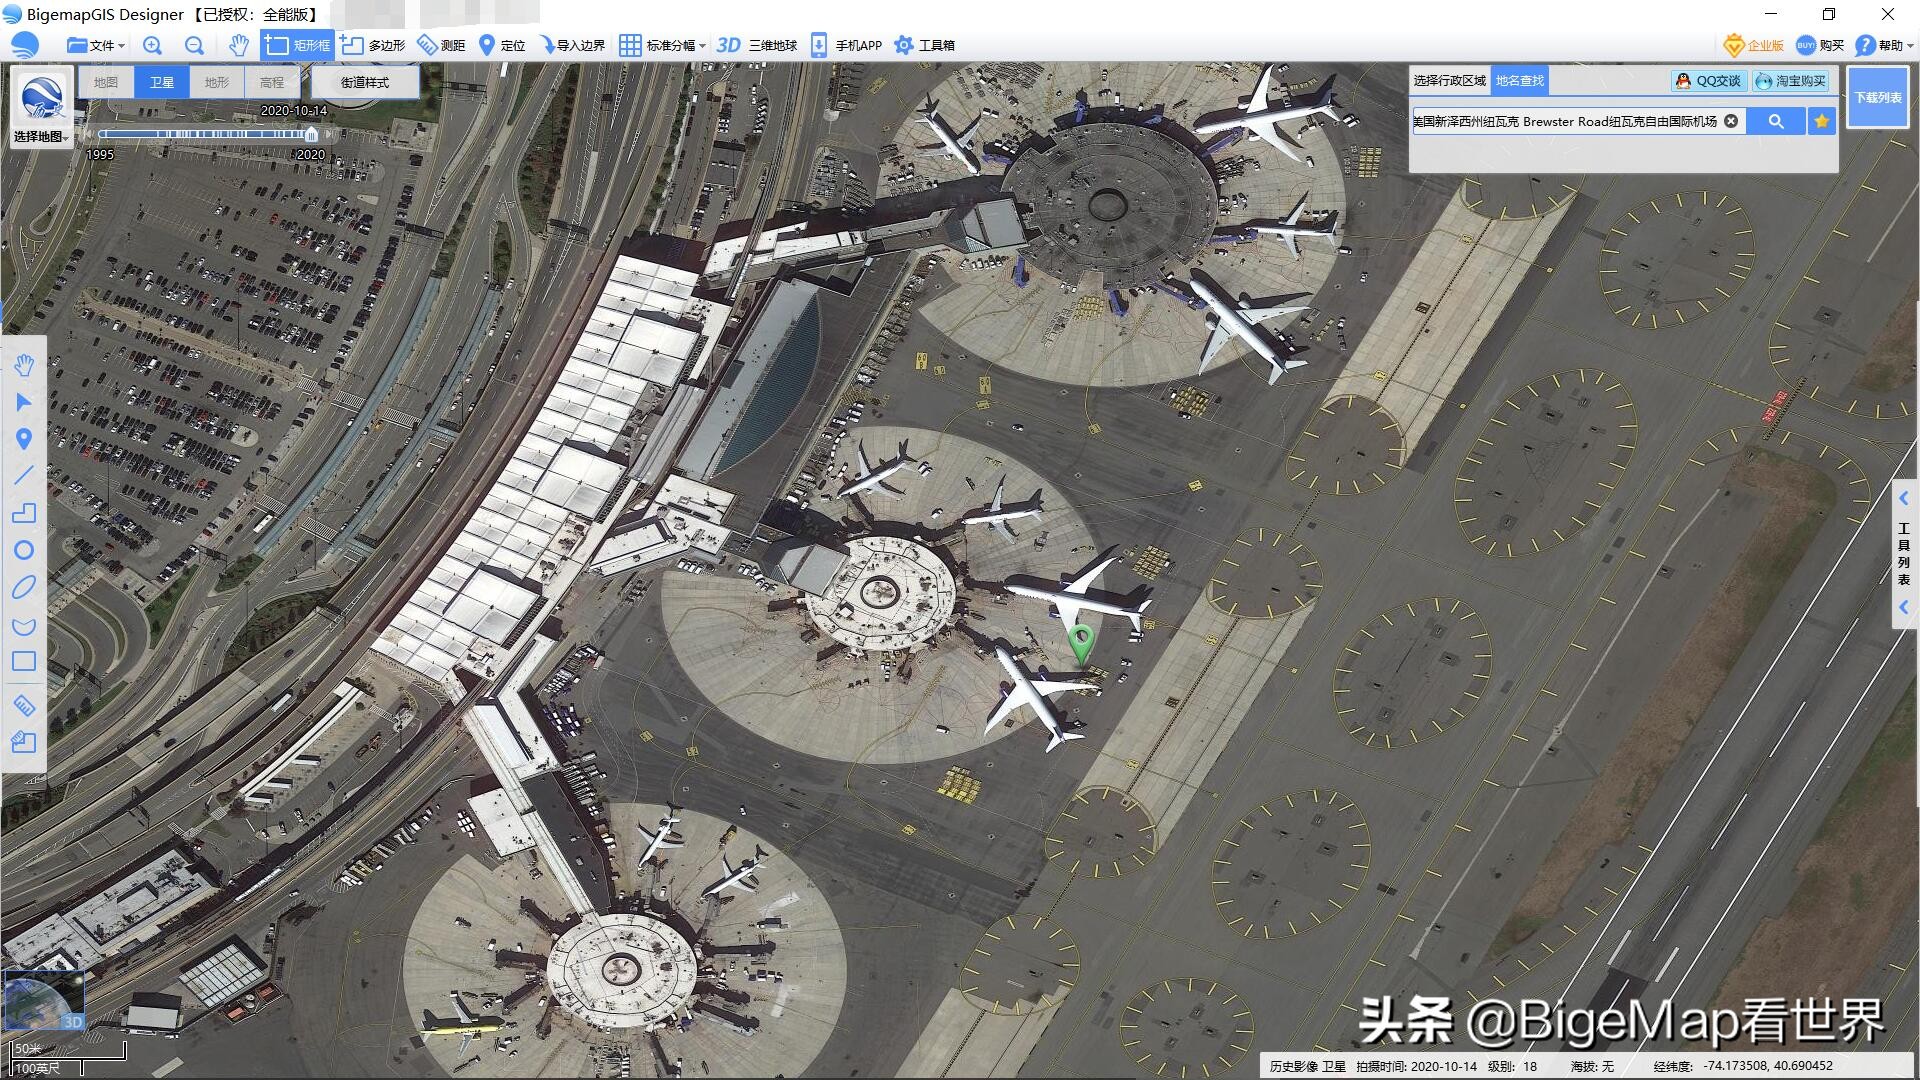This screenshot has width=1920, height=1080.
Task: Switch to the 高程 elevation layer tab
Action: [272, 82]
